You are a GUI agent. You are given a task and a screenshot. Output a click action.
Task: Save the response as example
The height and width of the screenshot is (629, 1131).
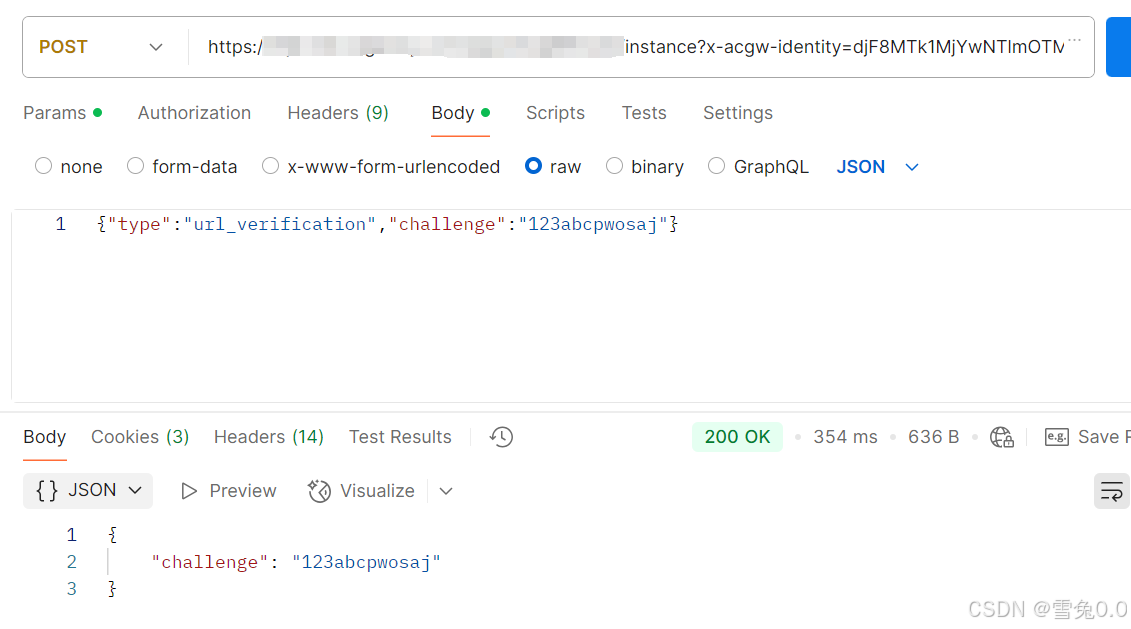[x=1087, y=437]
